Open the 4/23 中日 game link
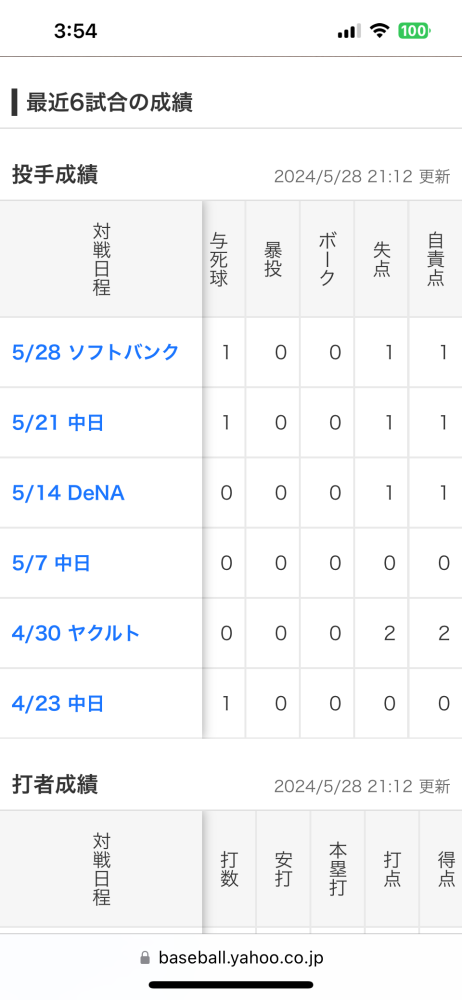The height and width of the screenshot is (1000, 462). click(x=58, y=703)
